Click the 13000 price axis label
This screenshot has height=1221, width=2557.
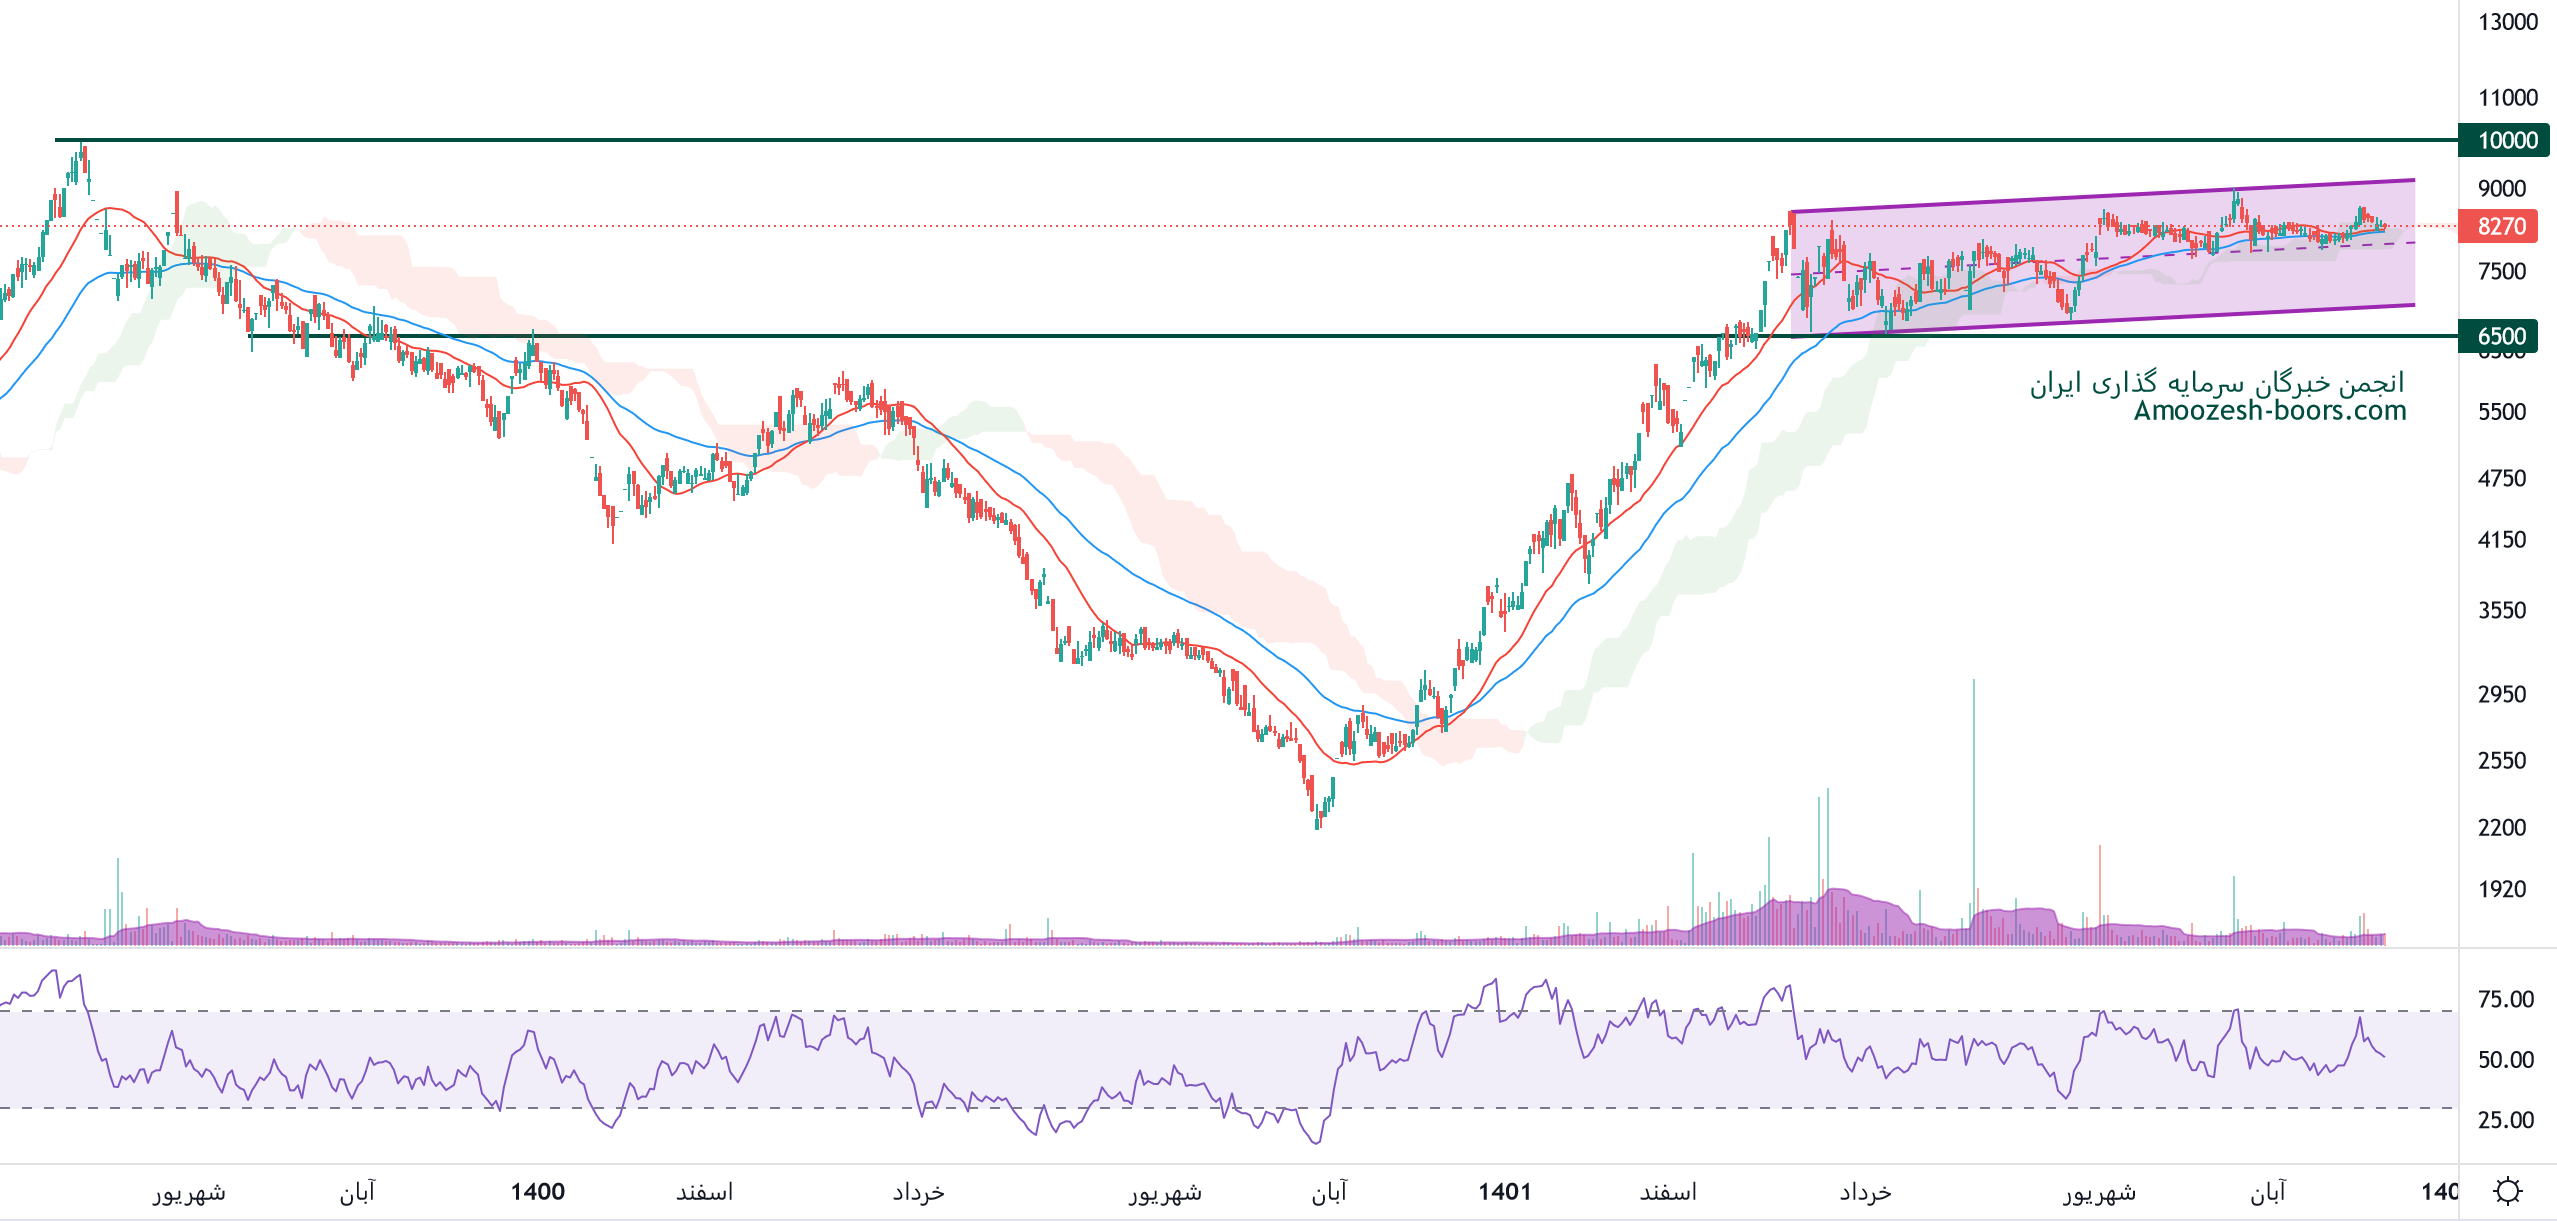(2507, 22)
